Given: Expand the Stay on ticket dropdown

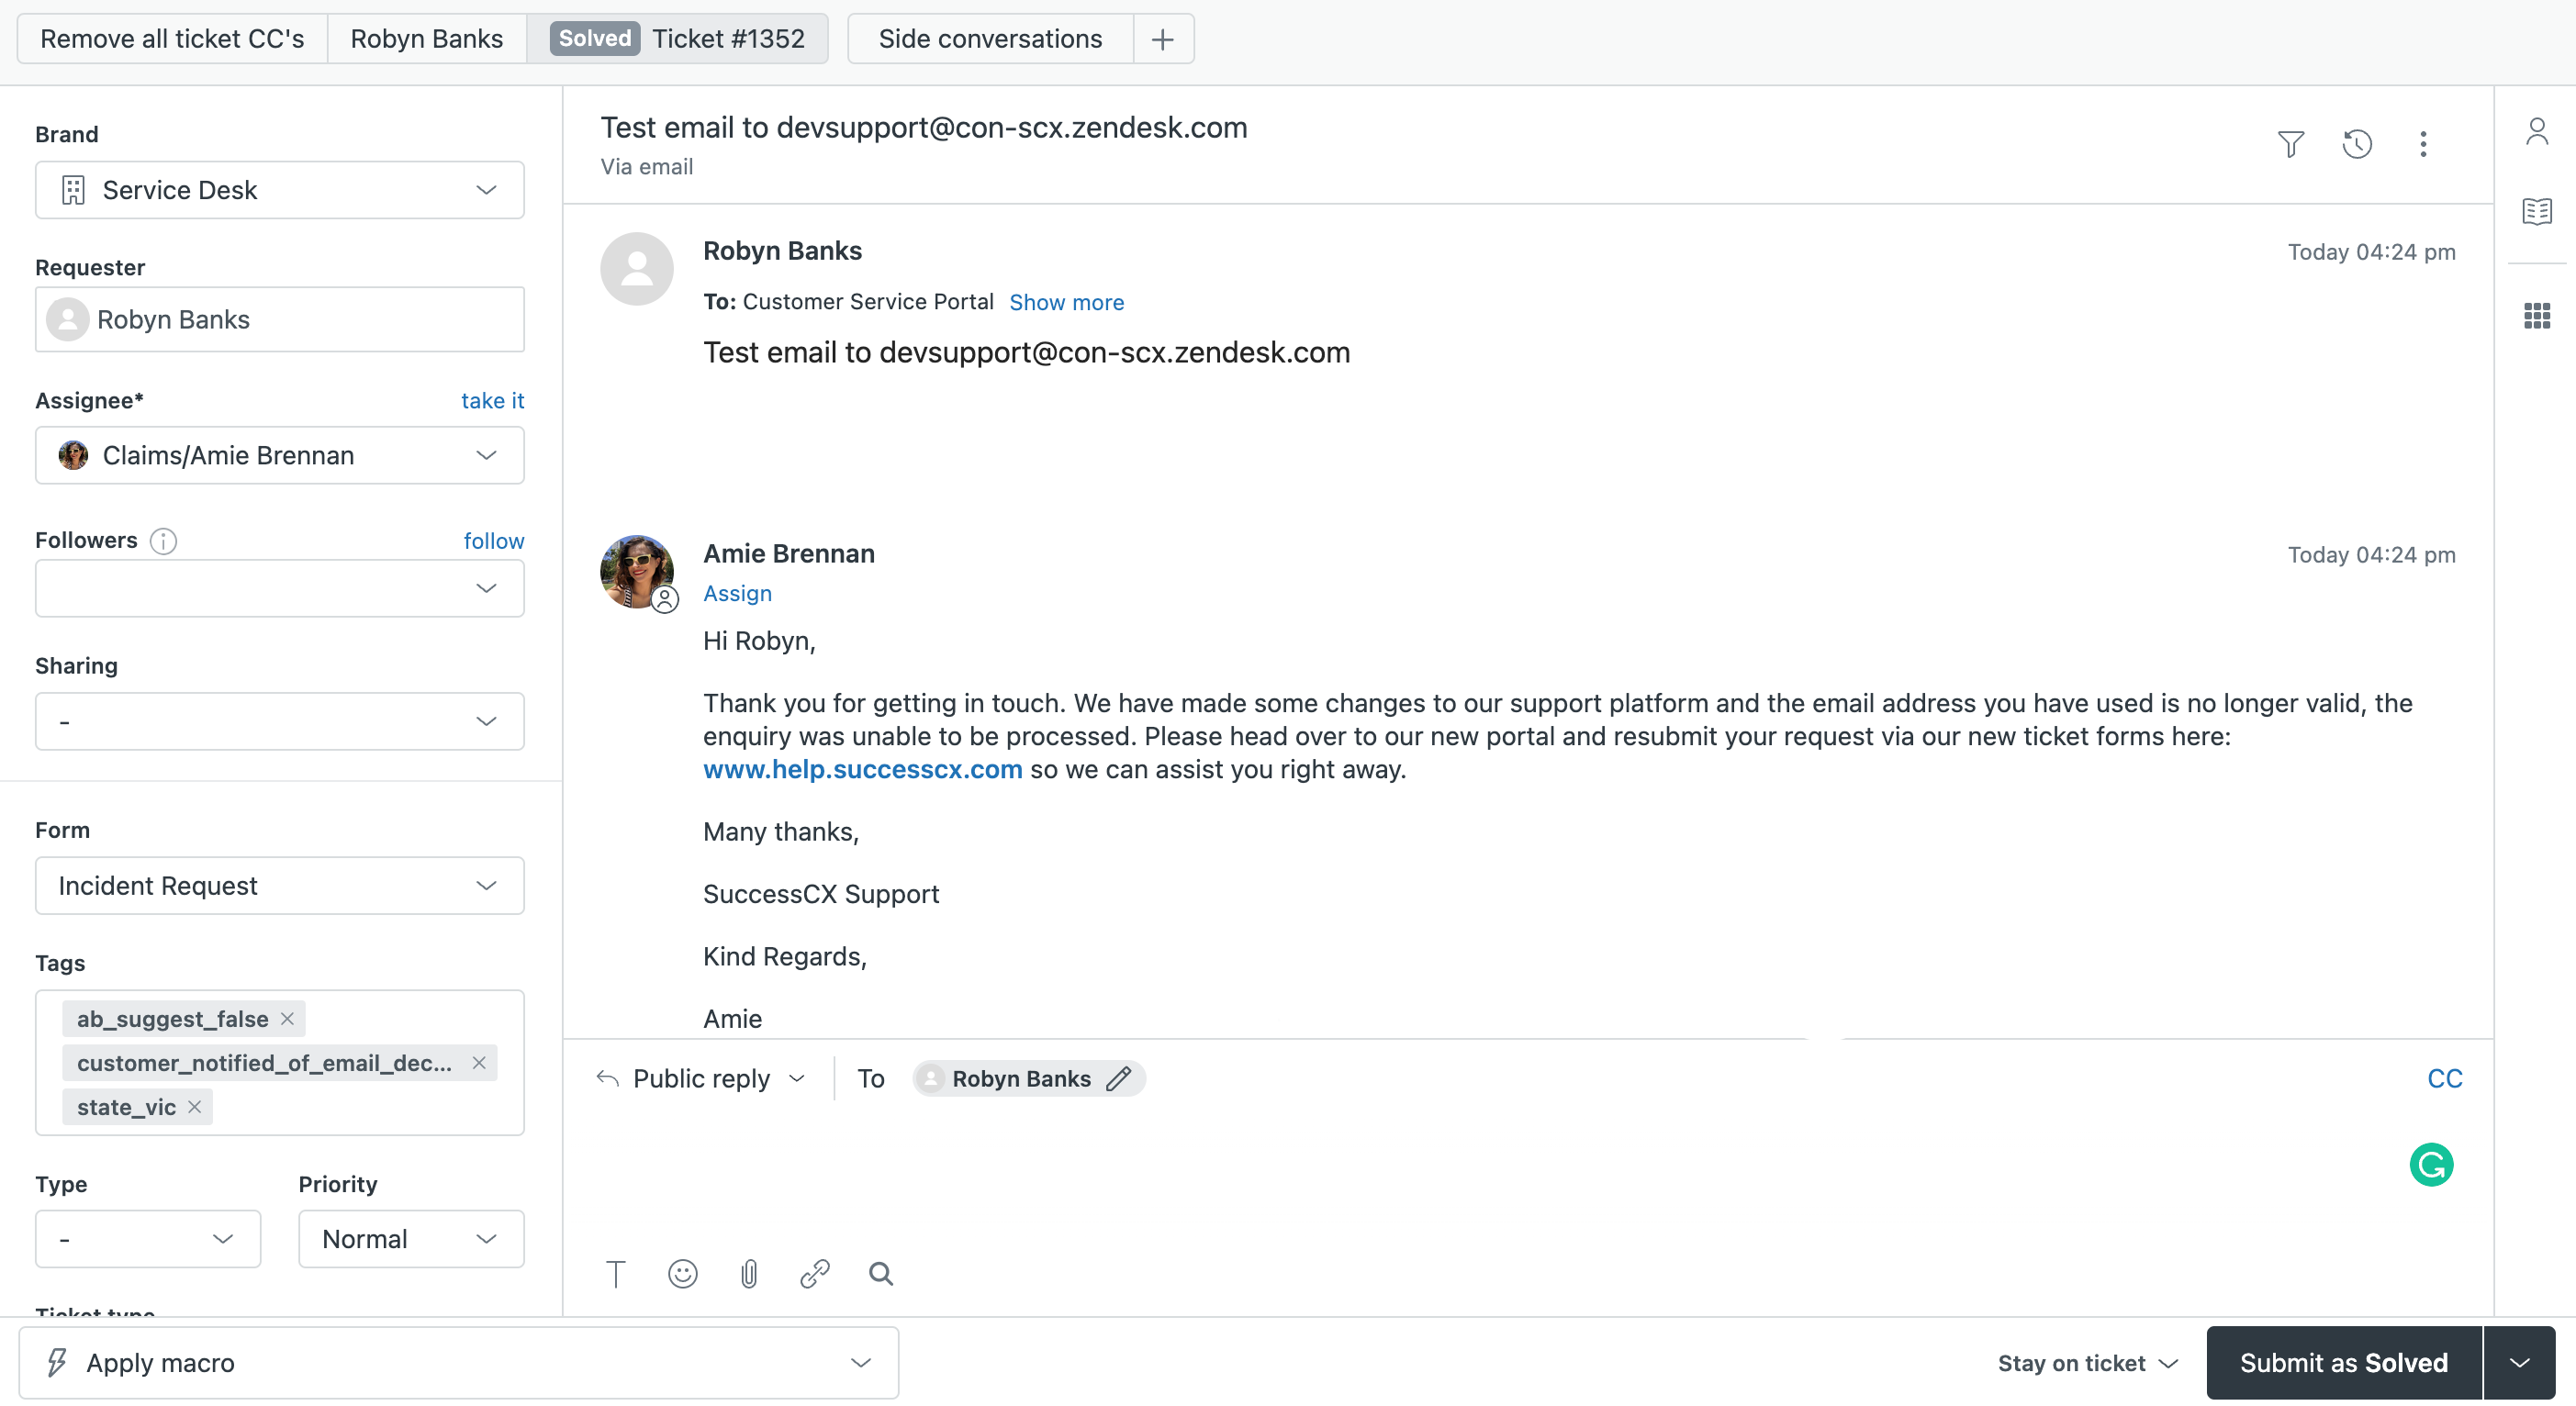Looking at the screenshot, I should (2085, 1362).
